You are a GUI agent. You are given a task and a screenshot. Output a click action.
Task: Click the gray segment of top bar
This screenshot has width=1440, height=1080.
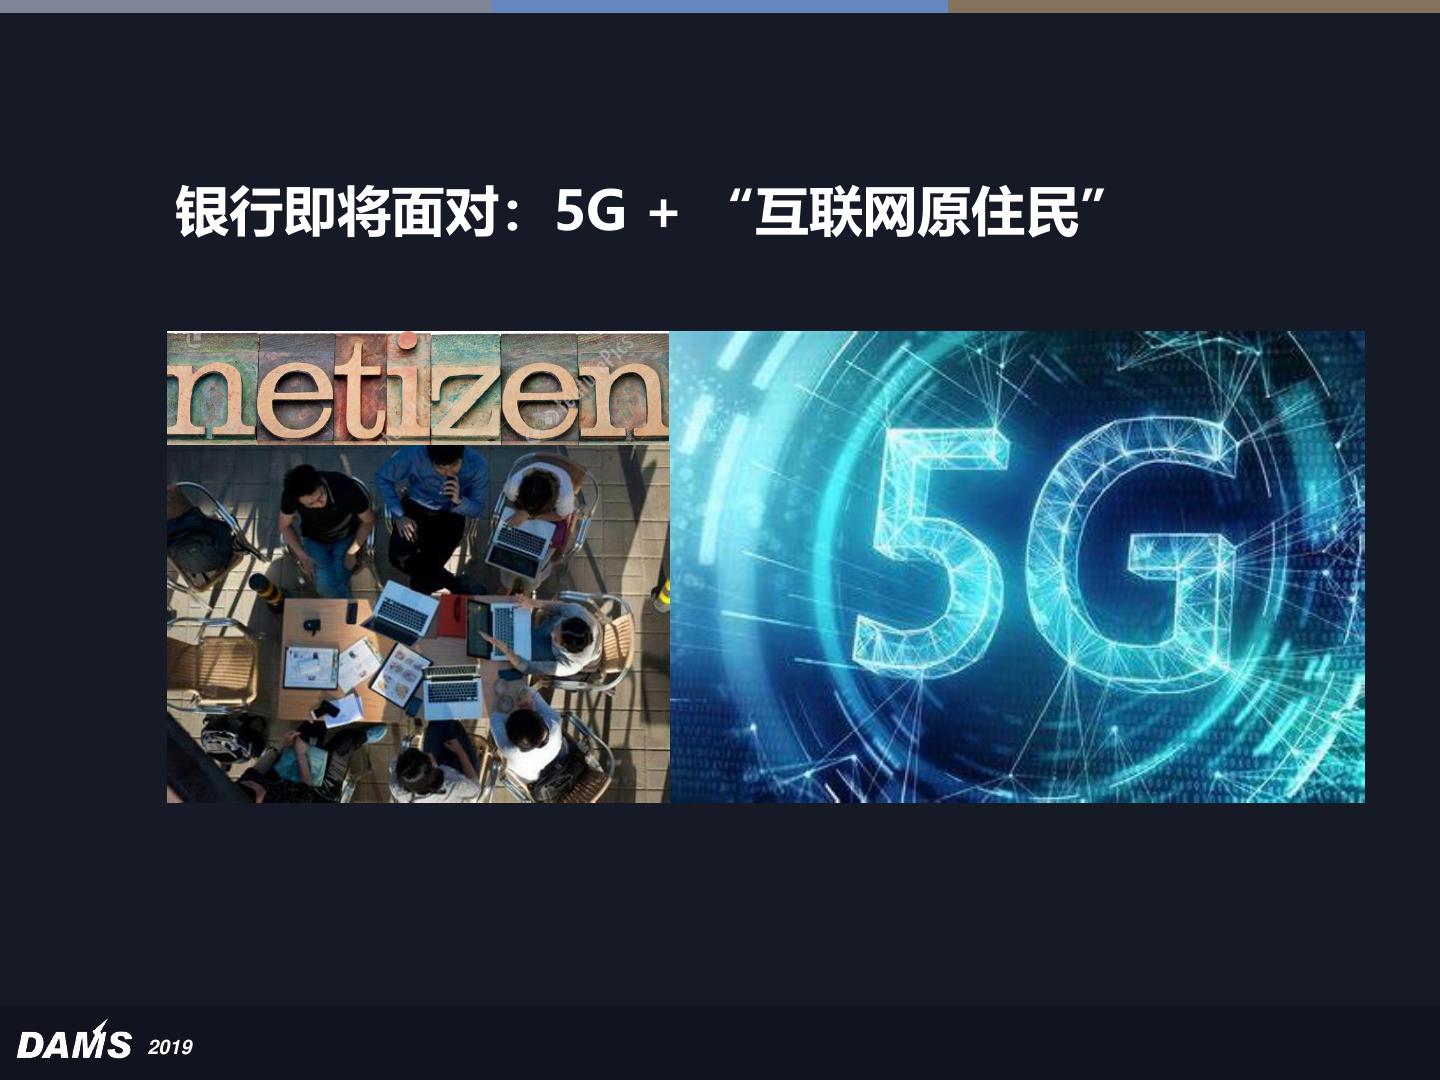pyautogui.click(x=245, y=6)
